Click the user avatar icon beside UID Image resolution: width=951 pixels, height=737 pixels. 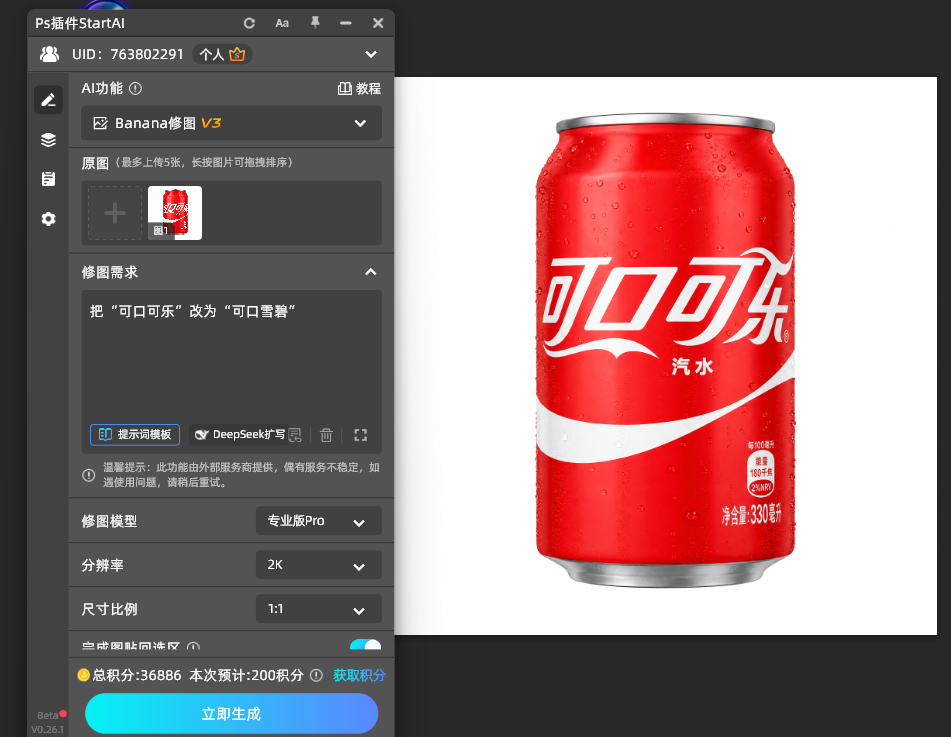pyautogui.click(x=50, y=54)
